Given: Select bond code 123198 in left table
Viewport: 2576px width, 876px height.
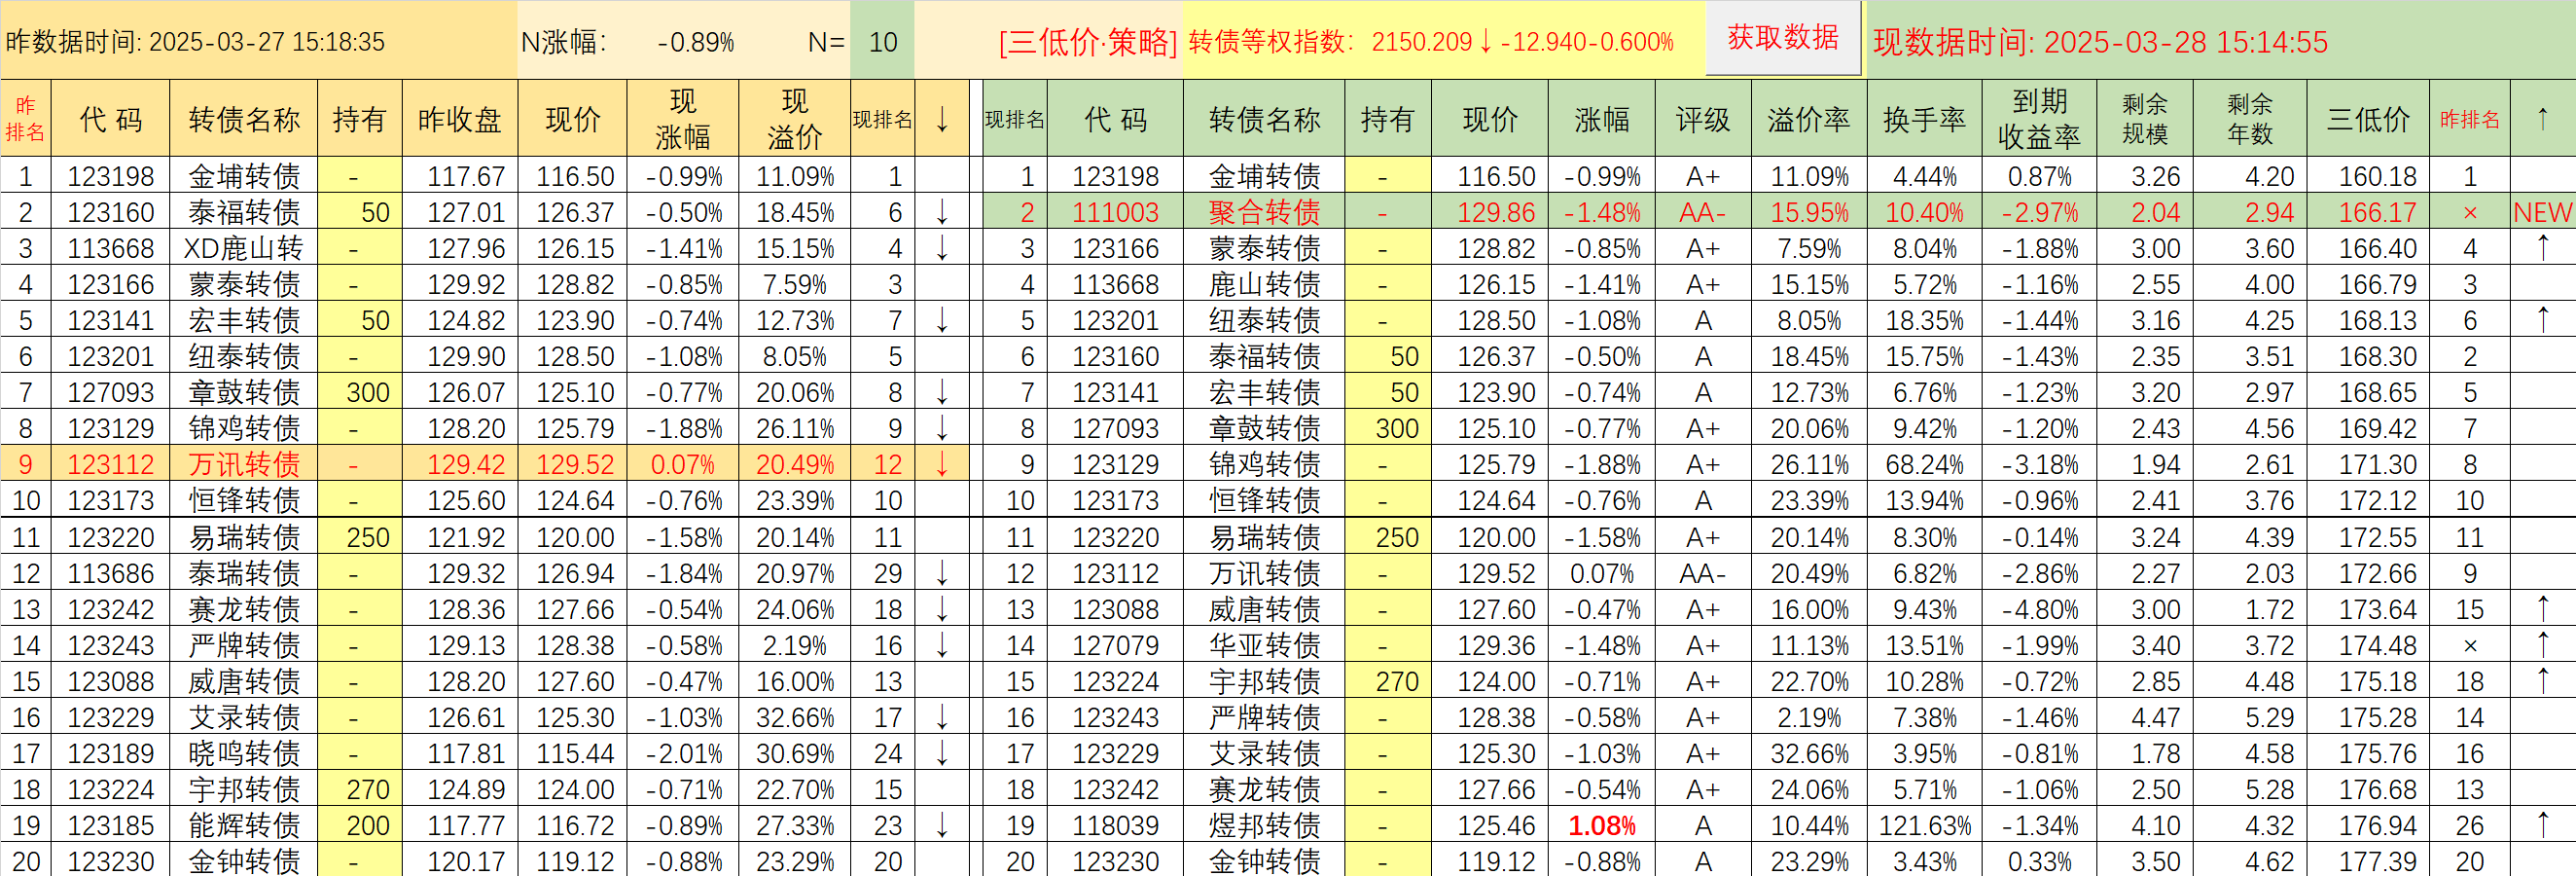Looking at the screenshot, I should 110,176.
